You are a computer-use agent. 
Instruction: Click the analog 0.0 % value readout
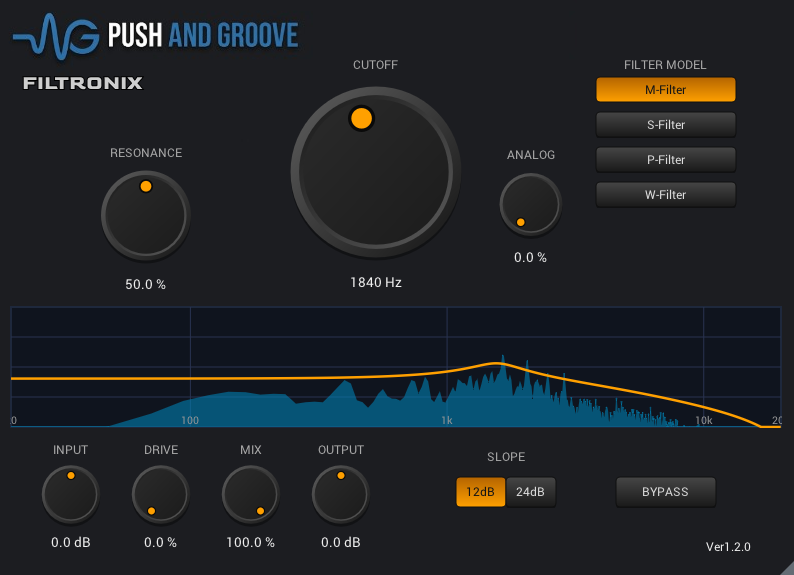point(530,258)
